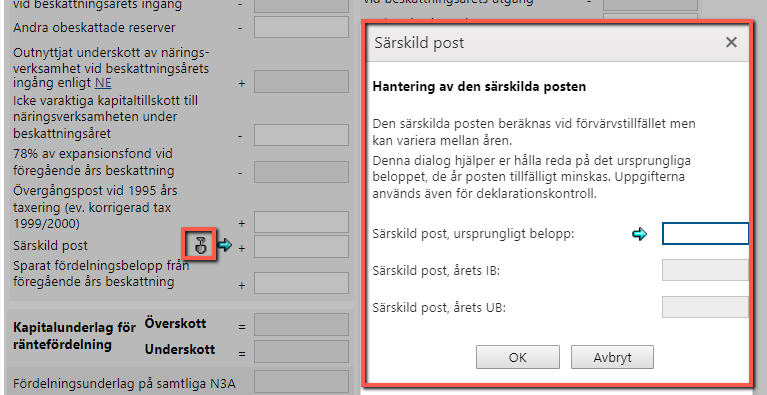
Task: Open the NE link
Action: pyautogui.click(x=103, y=83)
